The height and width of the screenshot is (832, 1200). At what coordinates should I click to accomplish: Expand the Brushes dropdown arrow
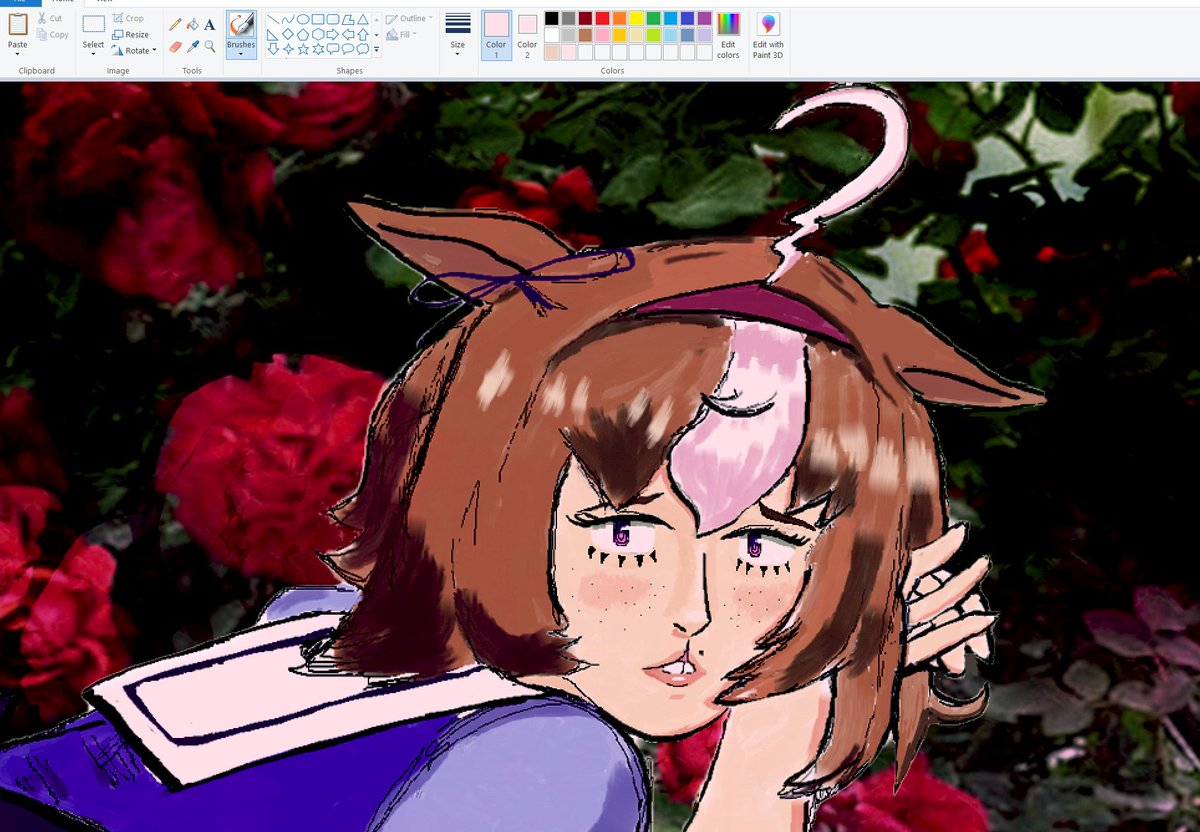[x=241, y=54]
